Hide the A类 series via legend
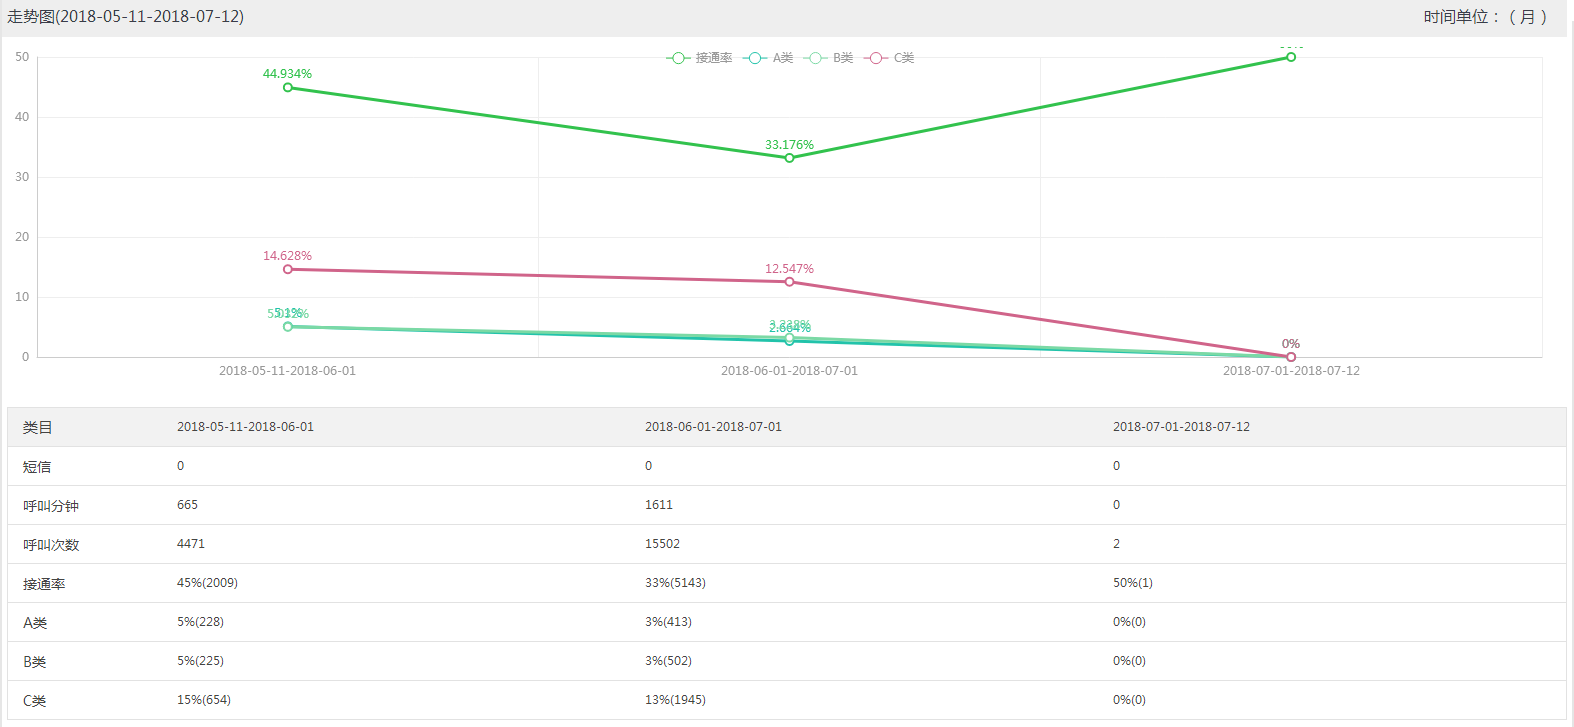Image resolution: width=1574 pixels, height=727 pixels. 768,58
